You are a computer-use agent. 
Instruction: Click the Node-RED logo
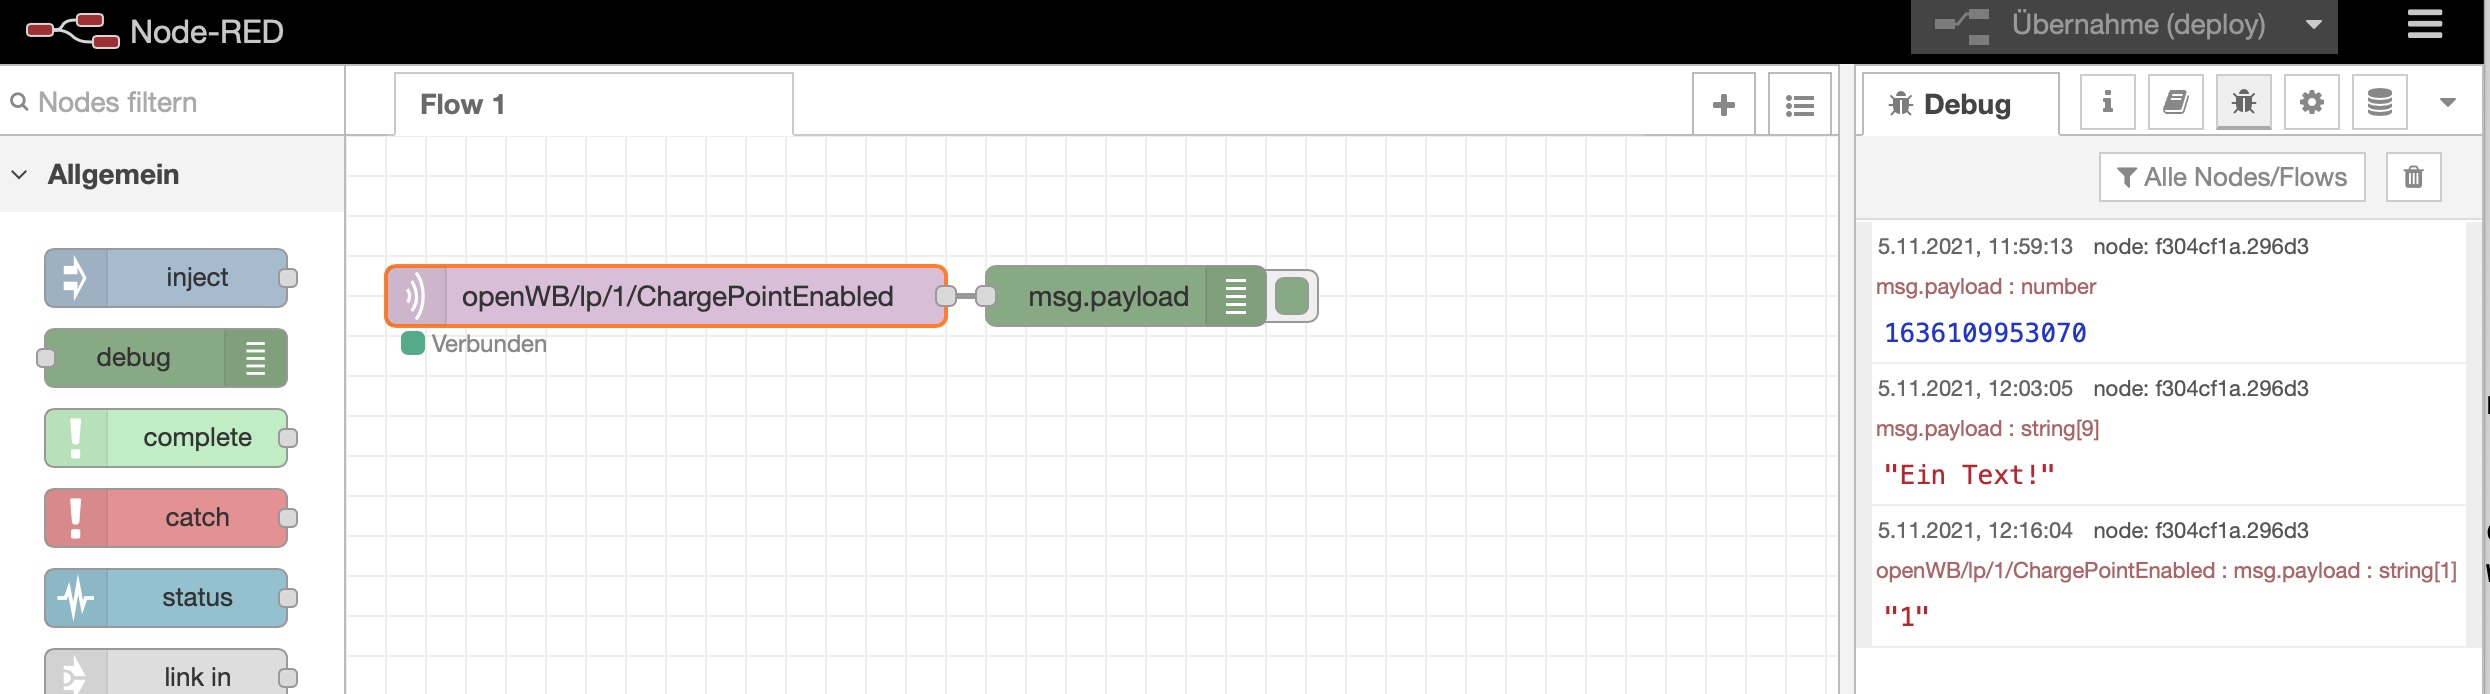point(154,31)
